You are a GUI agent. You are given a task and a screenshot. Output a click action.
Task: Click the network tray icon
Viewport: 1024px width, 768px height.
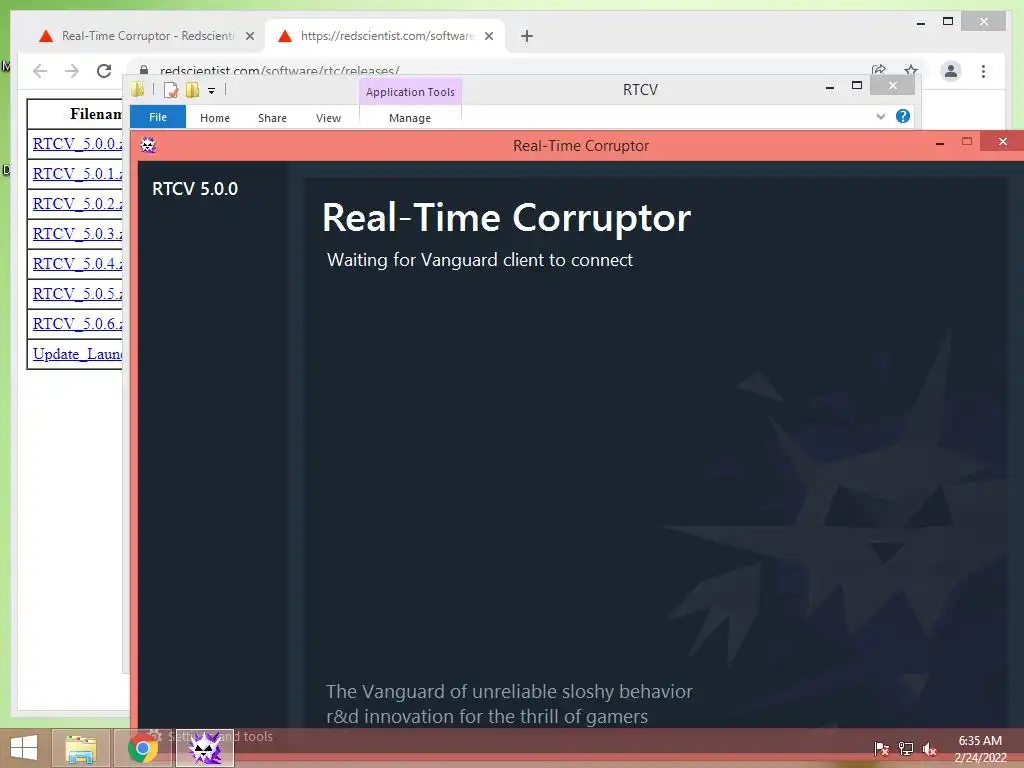tap(906, 748)
